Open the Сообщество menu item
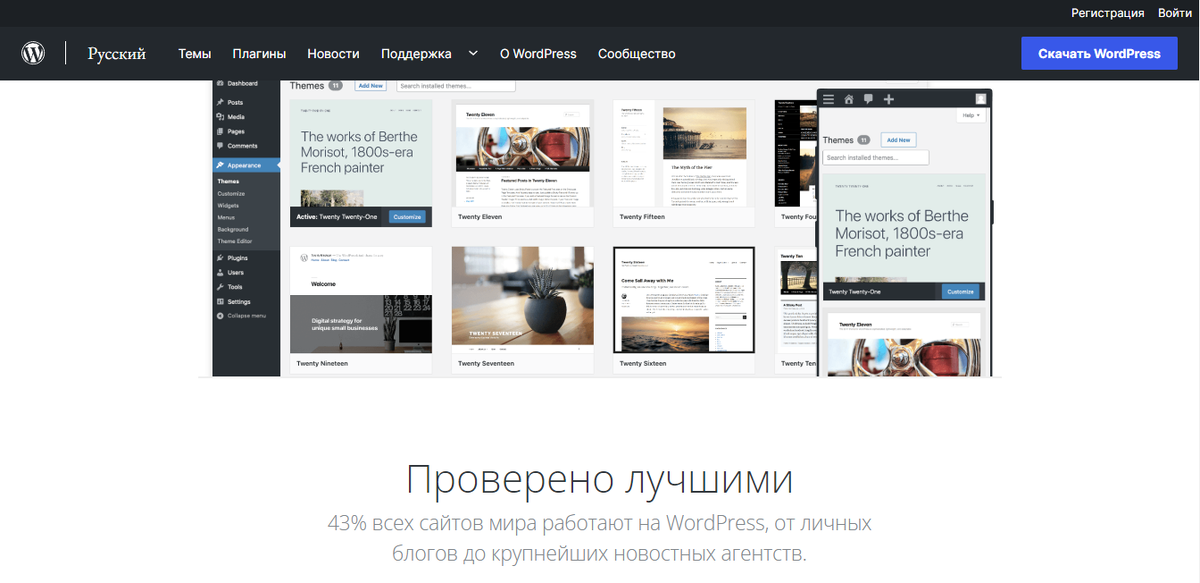The width and height of the screenshot is (1200, 583). 636,53
